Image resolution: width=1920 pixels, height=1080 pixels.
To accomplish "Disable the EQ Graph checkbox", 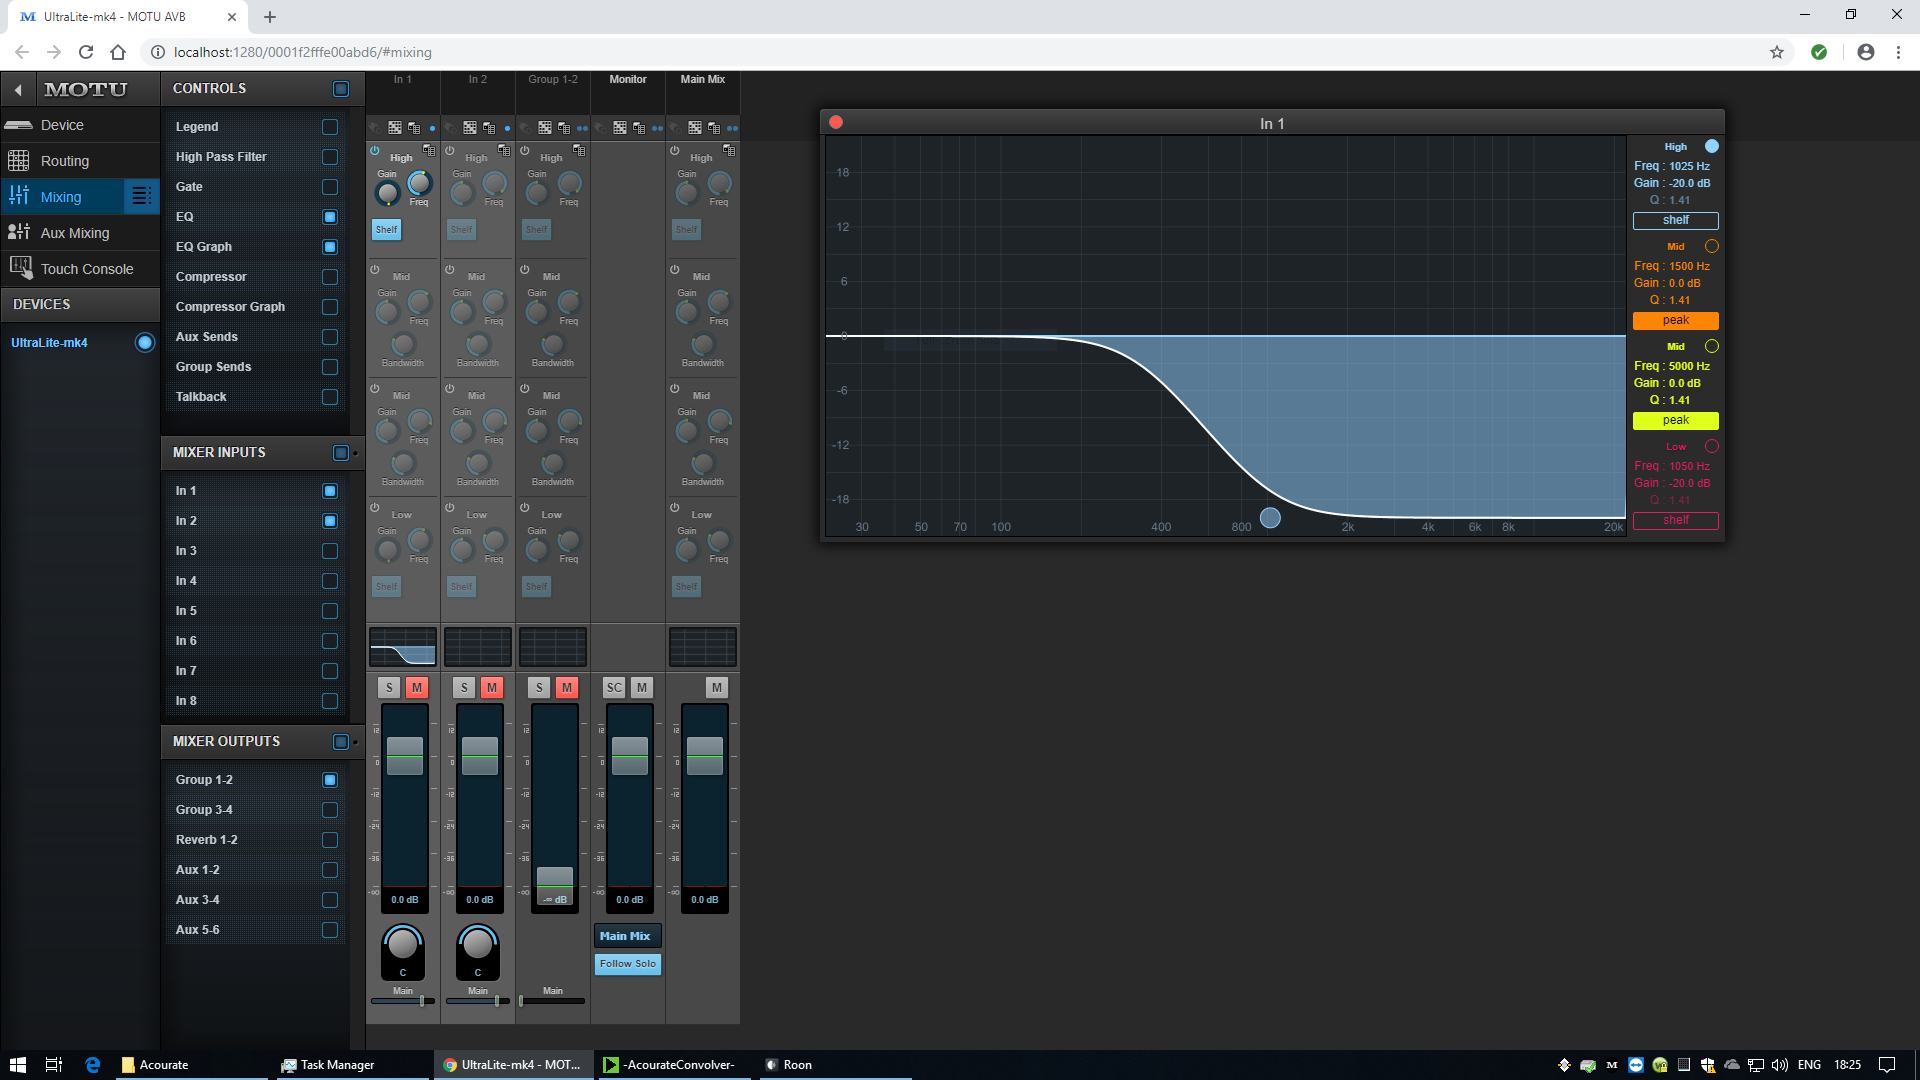I will coord(330,247).
